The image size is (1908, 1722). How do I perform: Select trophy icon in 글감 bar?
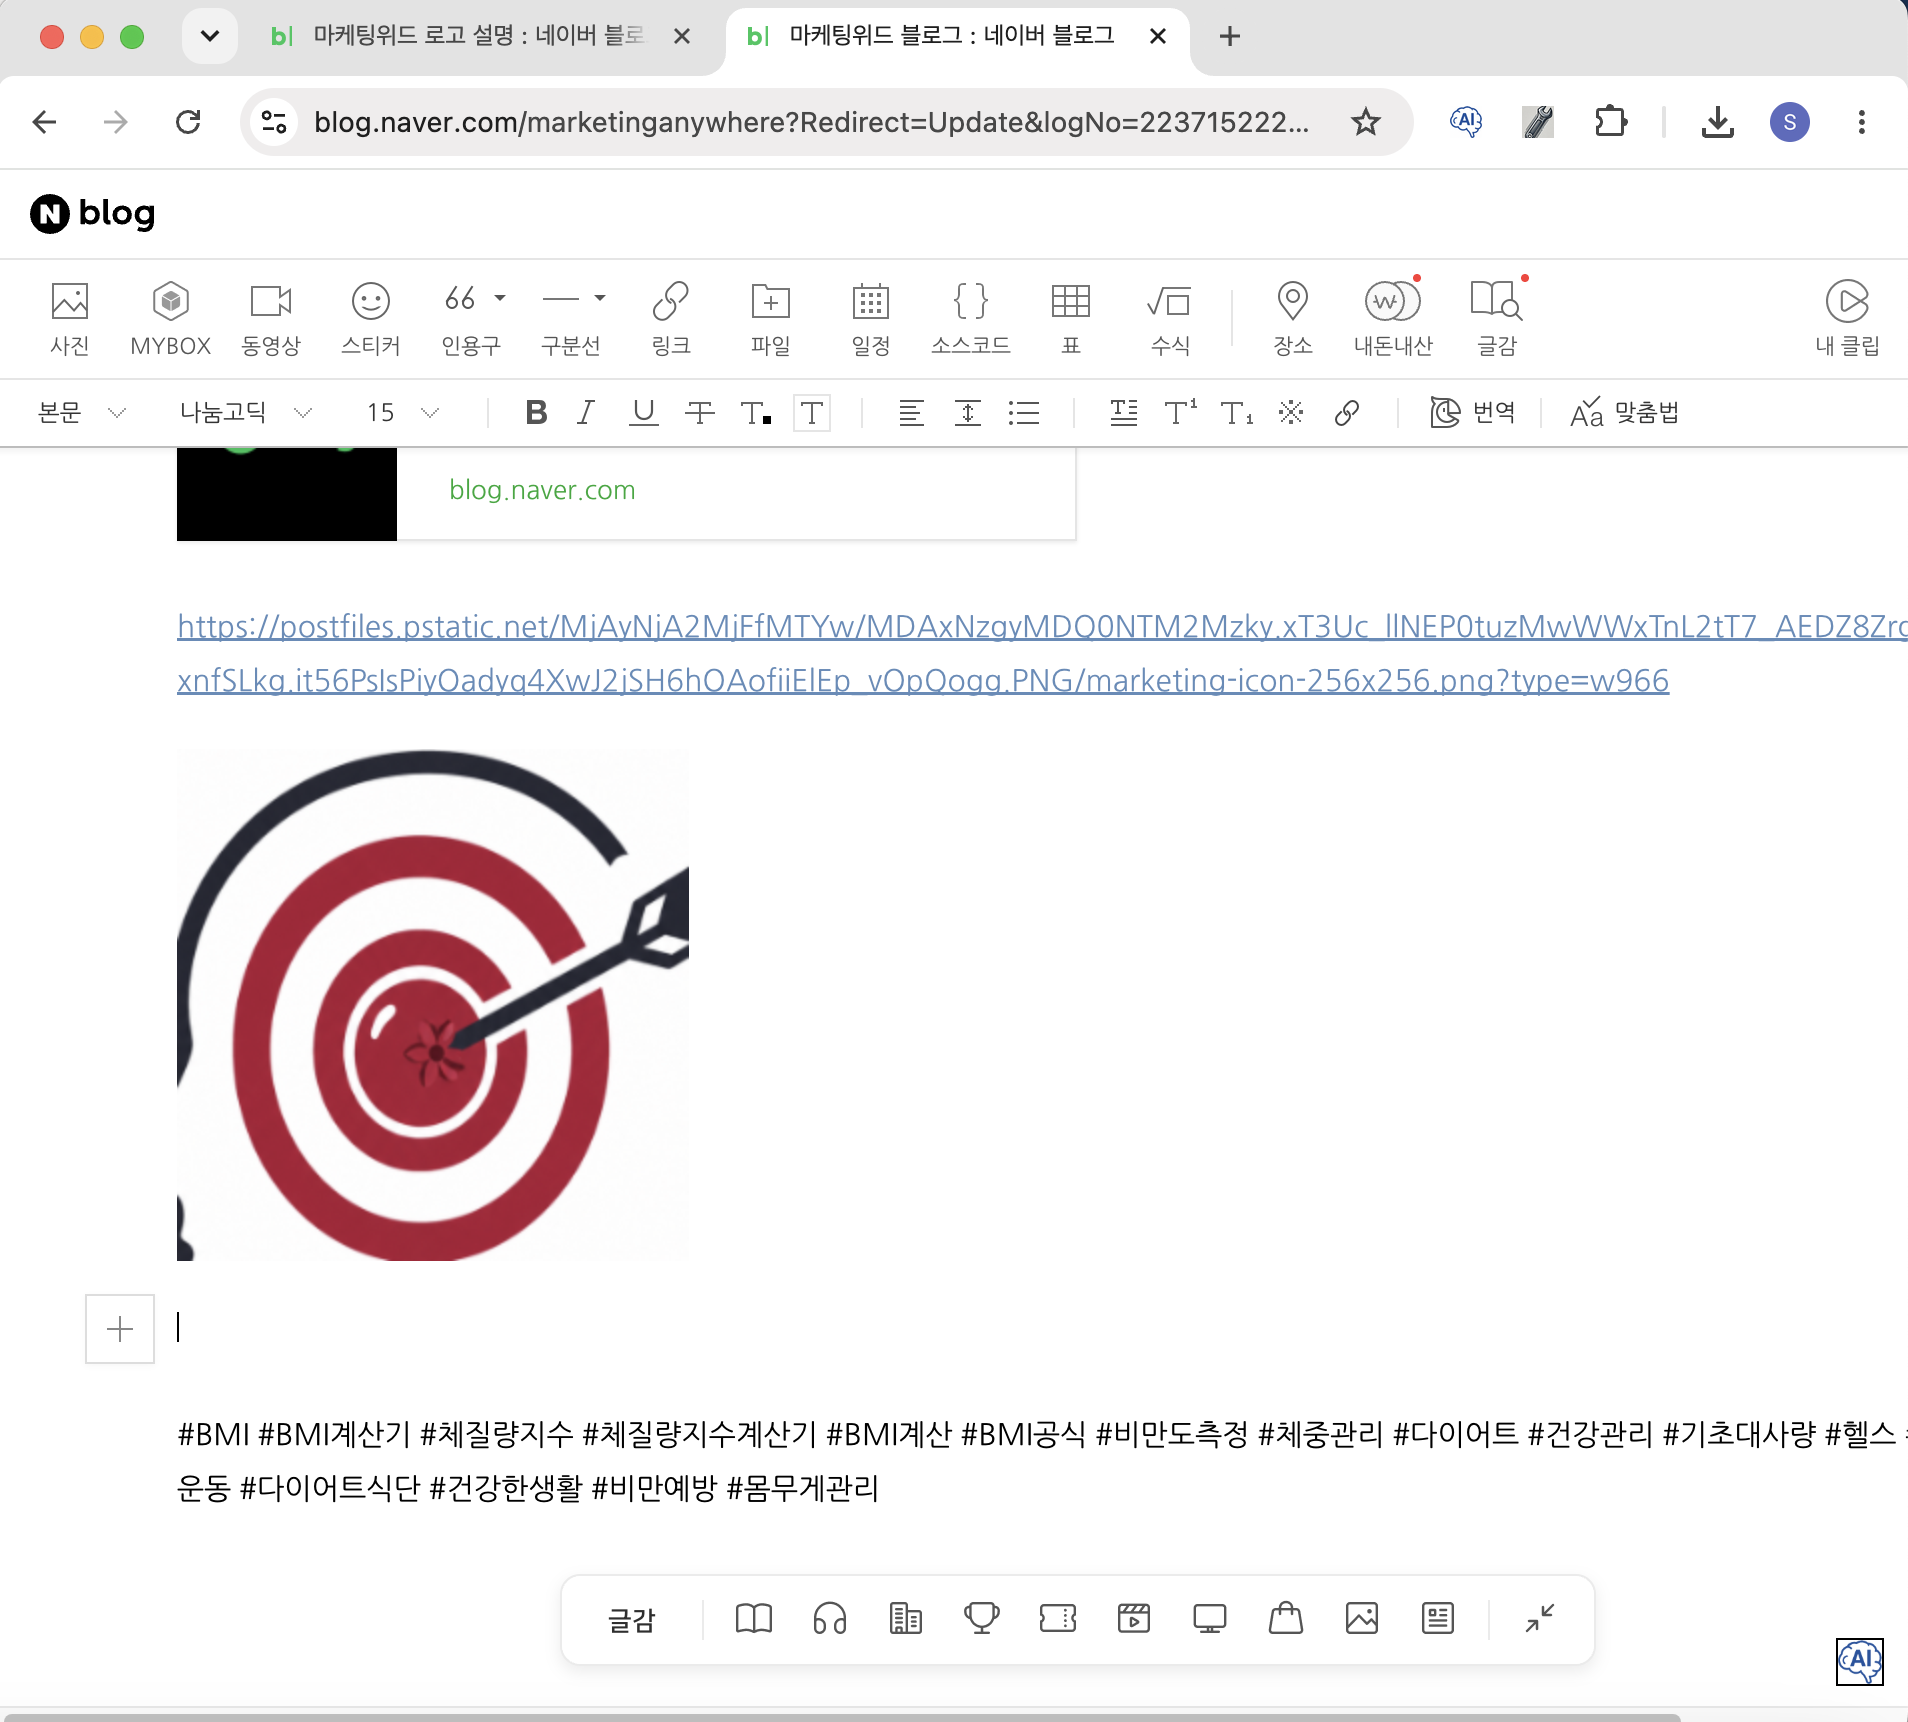point(982,1618)
